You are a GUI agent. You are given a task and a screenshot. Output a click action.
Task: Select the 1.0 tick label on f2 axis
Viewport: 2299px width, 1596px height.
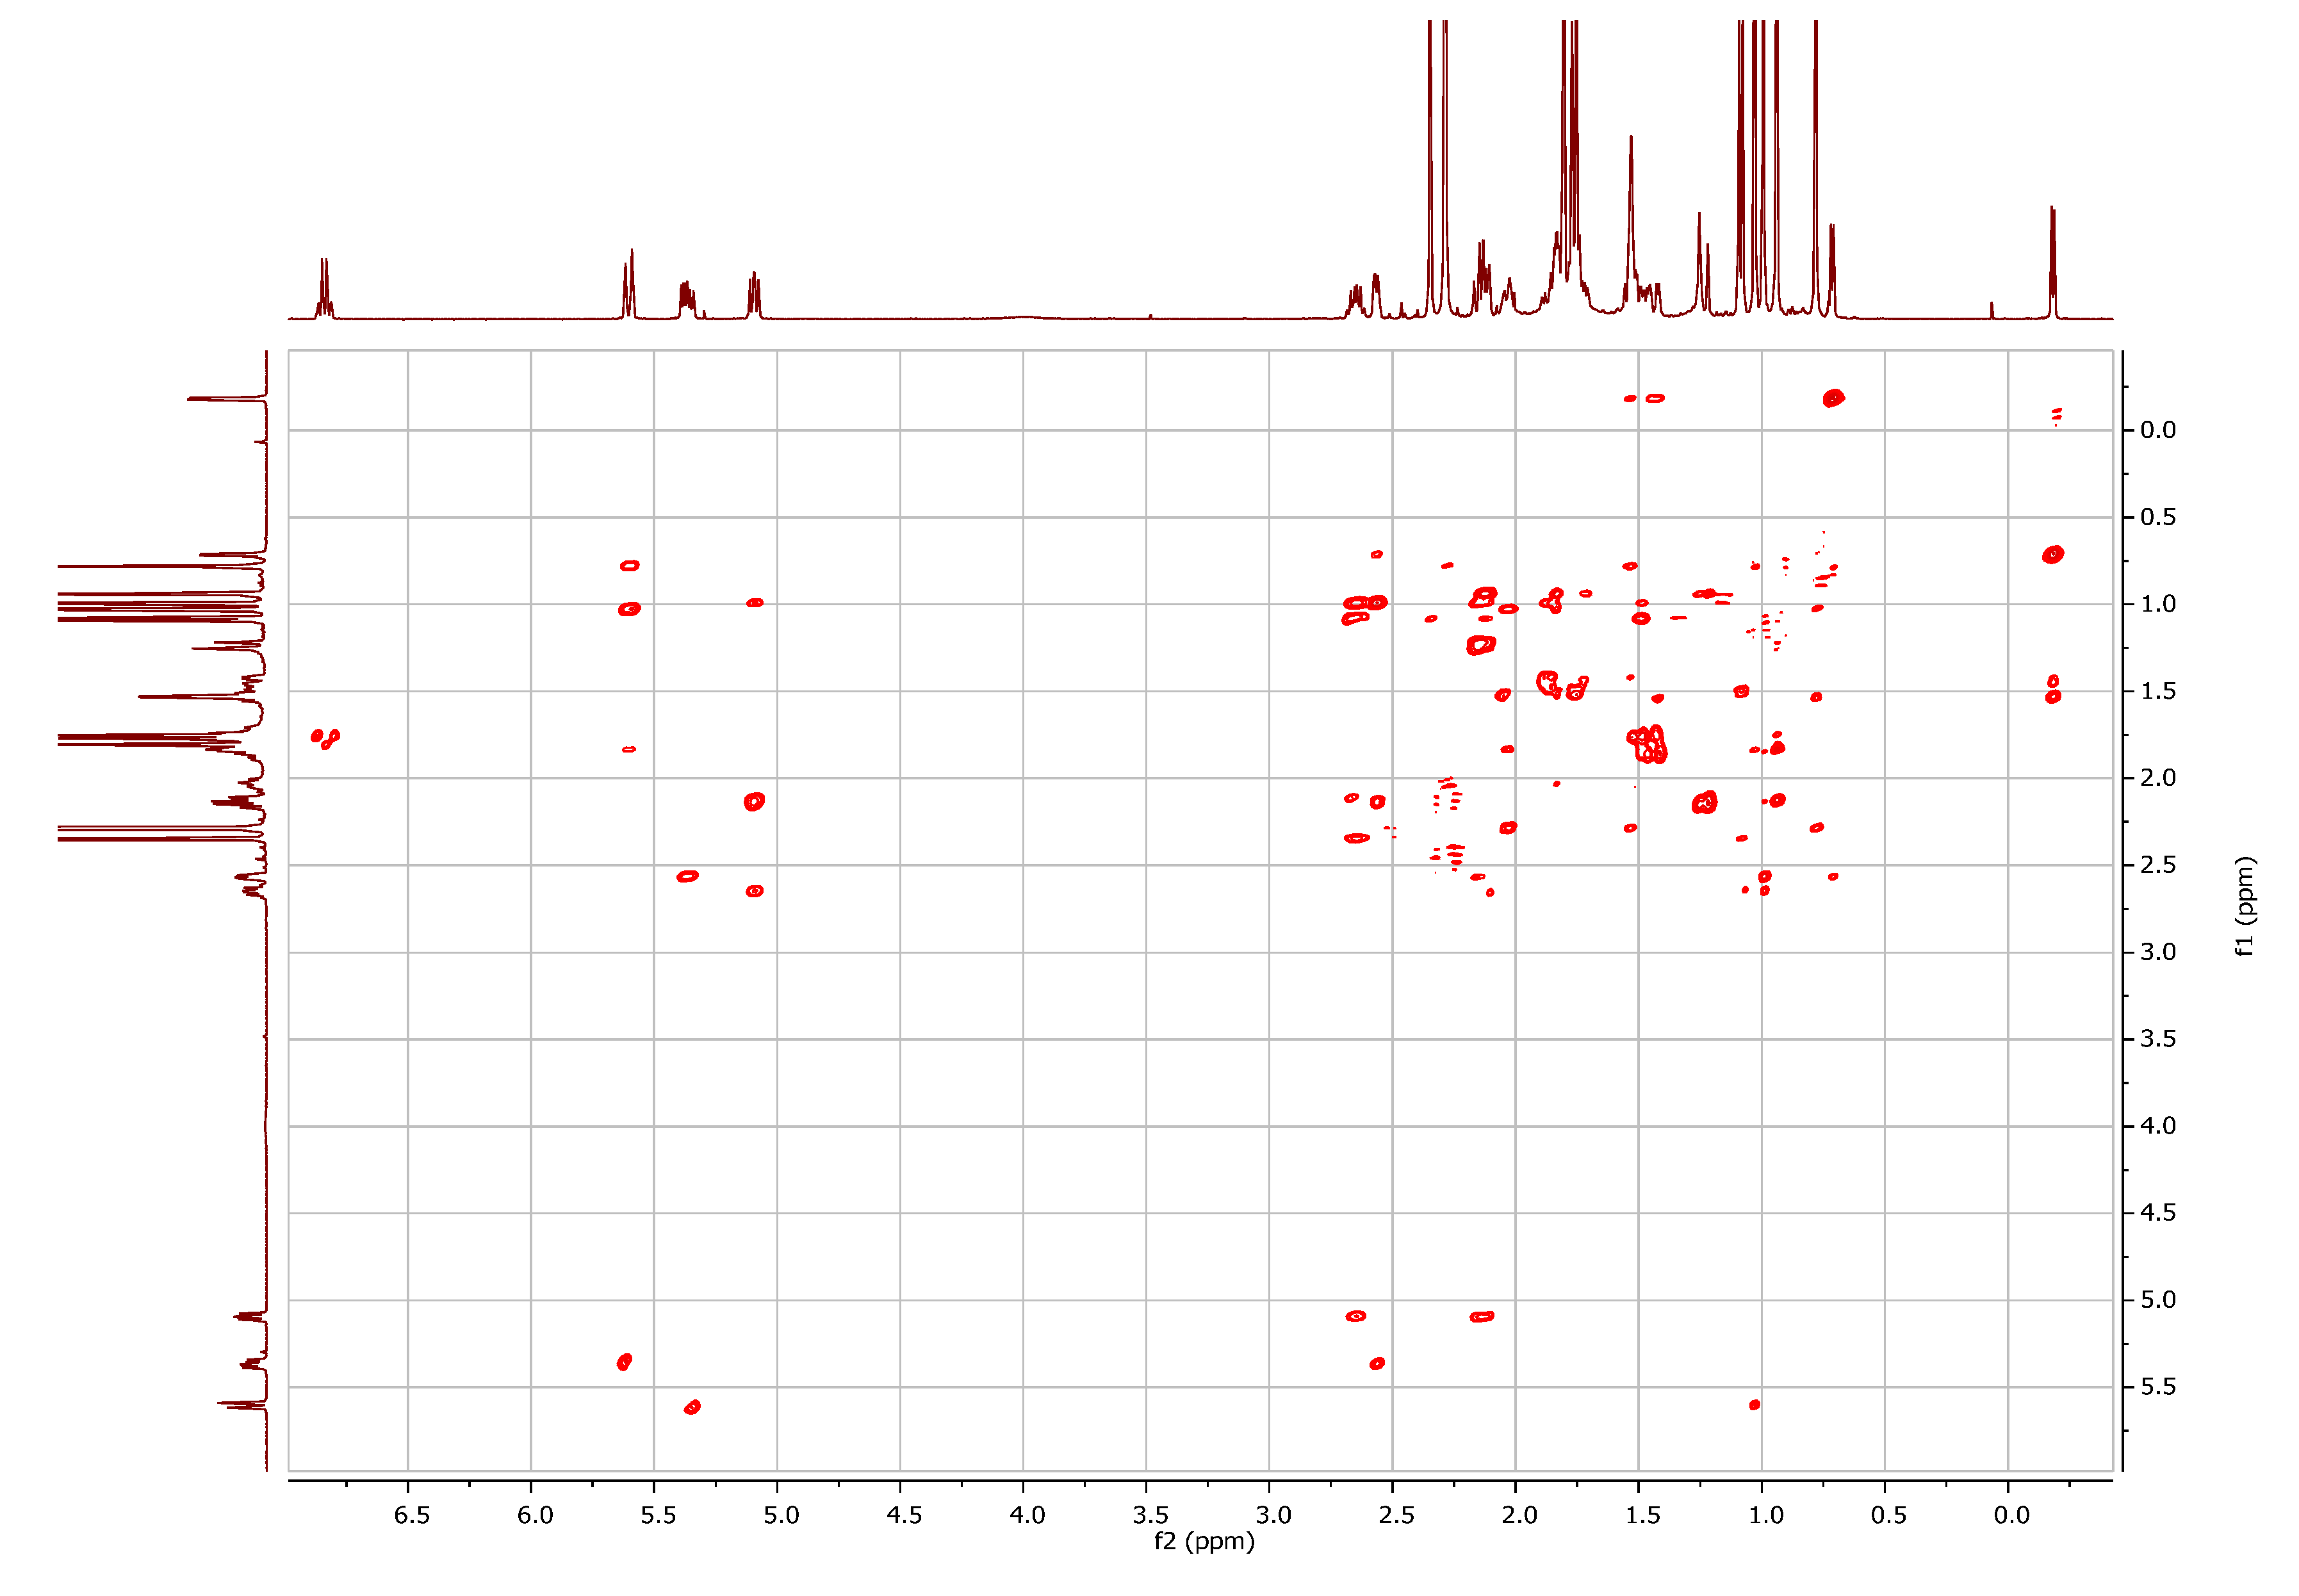(1766, 1515)
